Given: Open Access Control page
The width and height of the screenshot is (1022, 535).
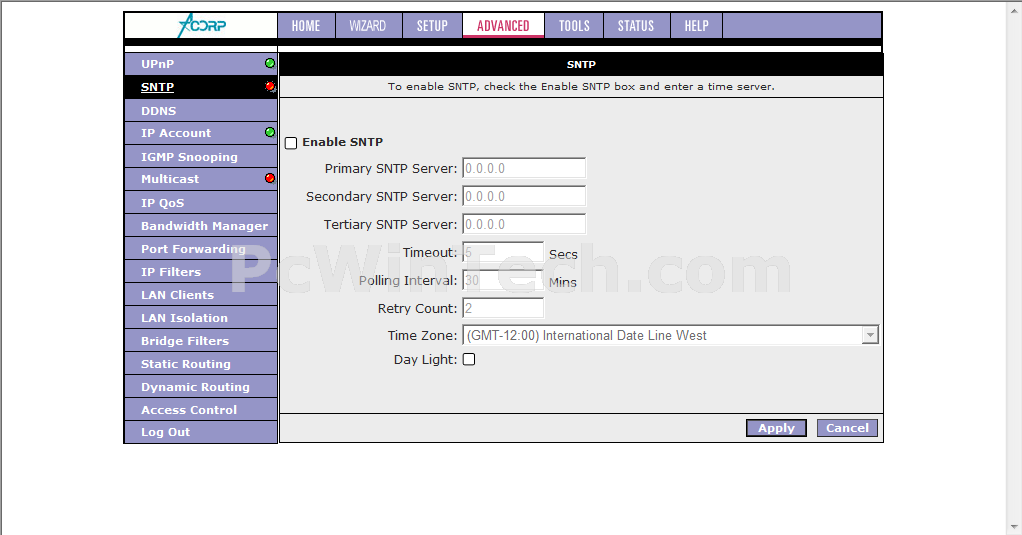Looking at the screenshot, I should click(201, 410).
